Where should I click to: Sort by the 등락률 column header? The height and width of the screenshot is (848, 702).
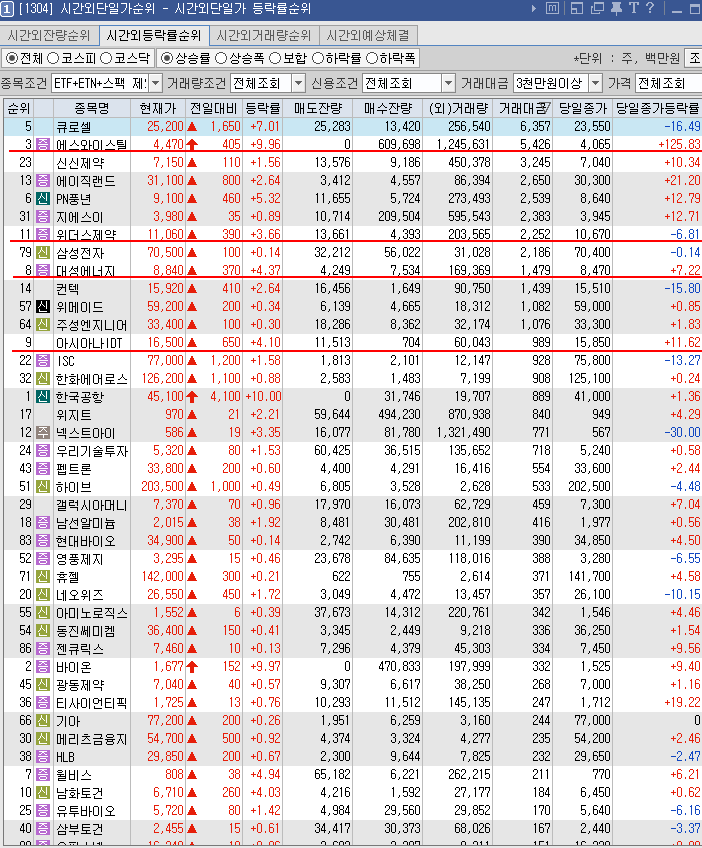(262, 108)
